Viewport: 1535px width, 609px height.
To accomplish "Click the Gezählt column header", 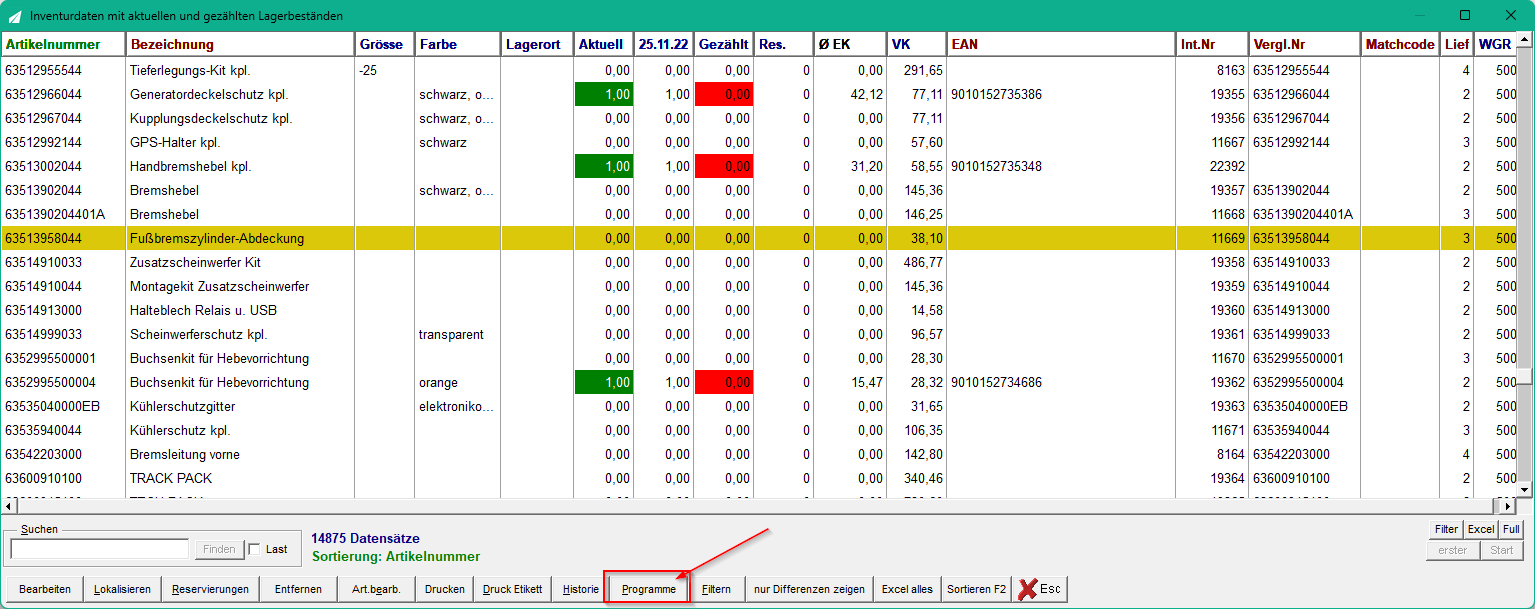I will pos(725,45).
